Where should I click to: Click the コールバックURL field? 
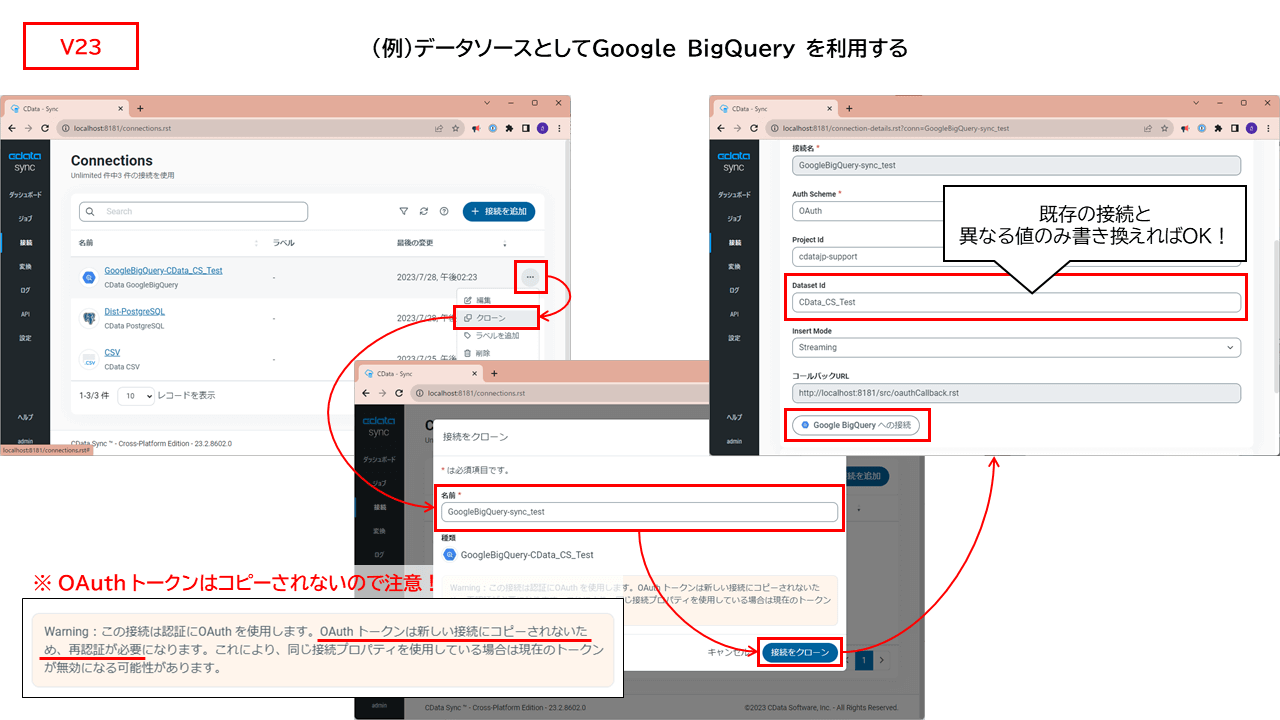click(x=1016, y=393)
